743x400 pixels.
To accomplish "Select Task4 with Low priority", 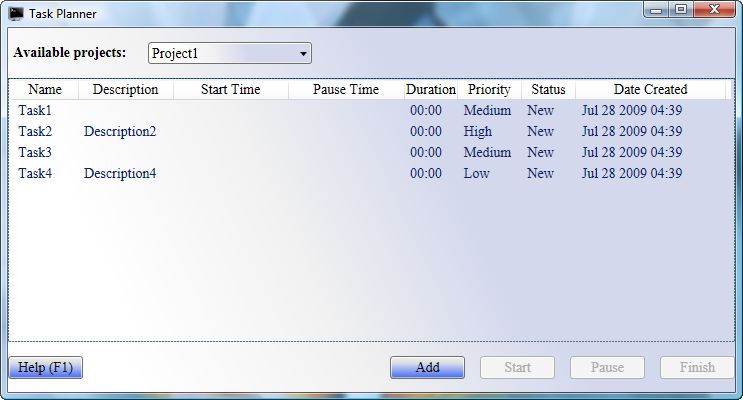I will (35, 174).
